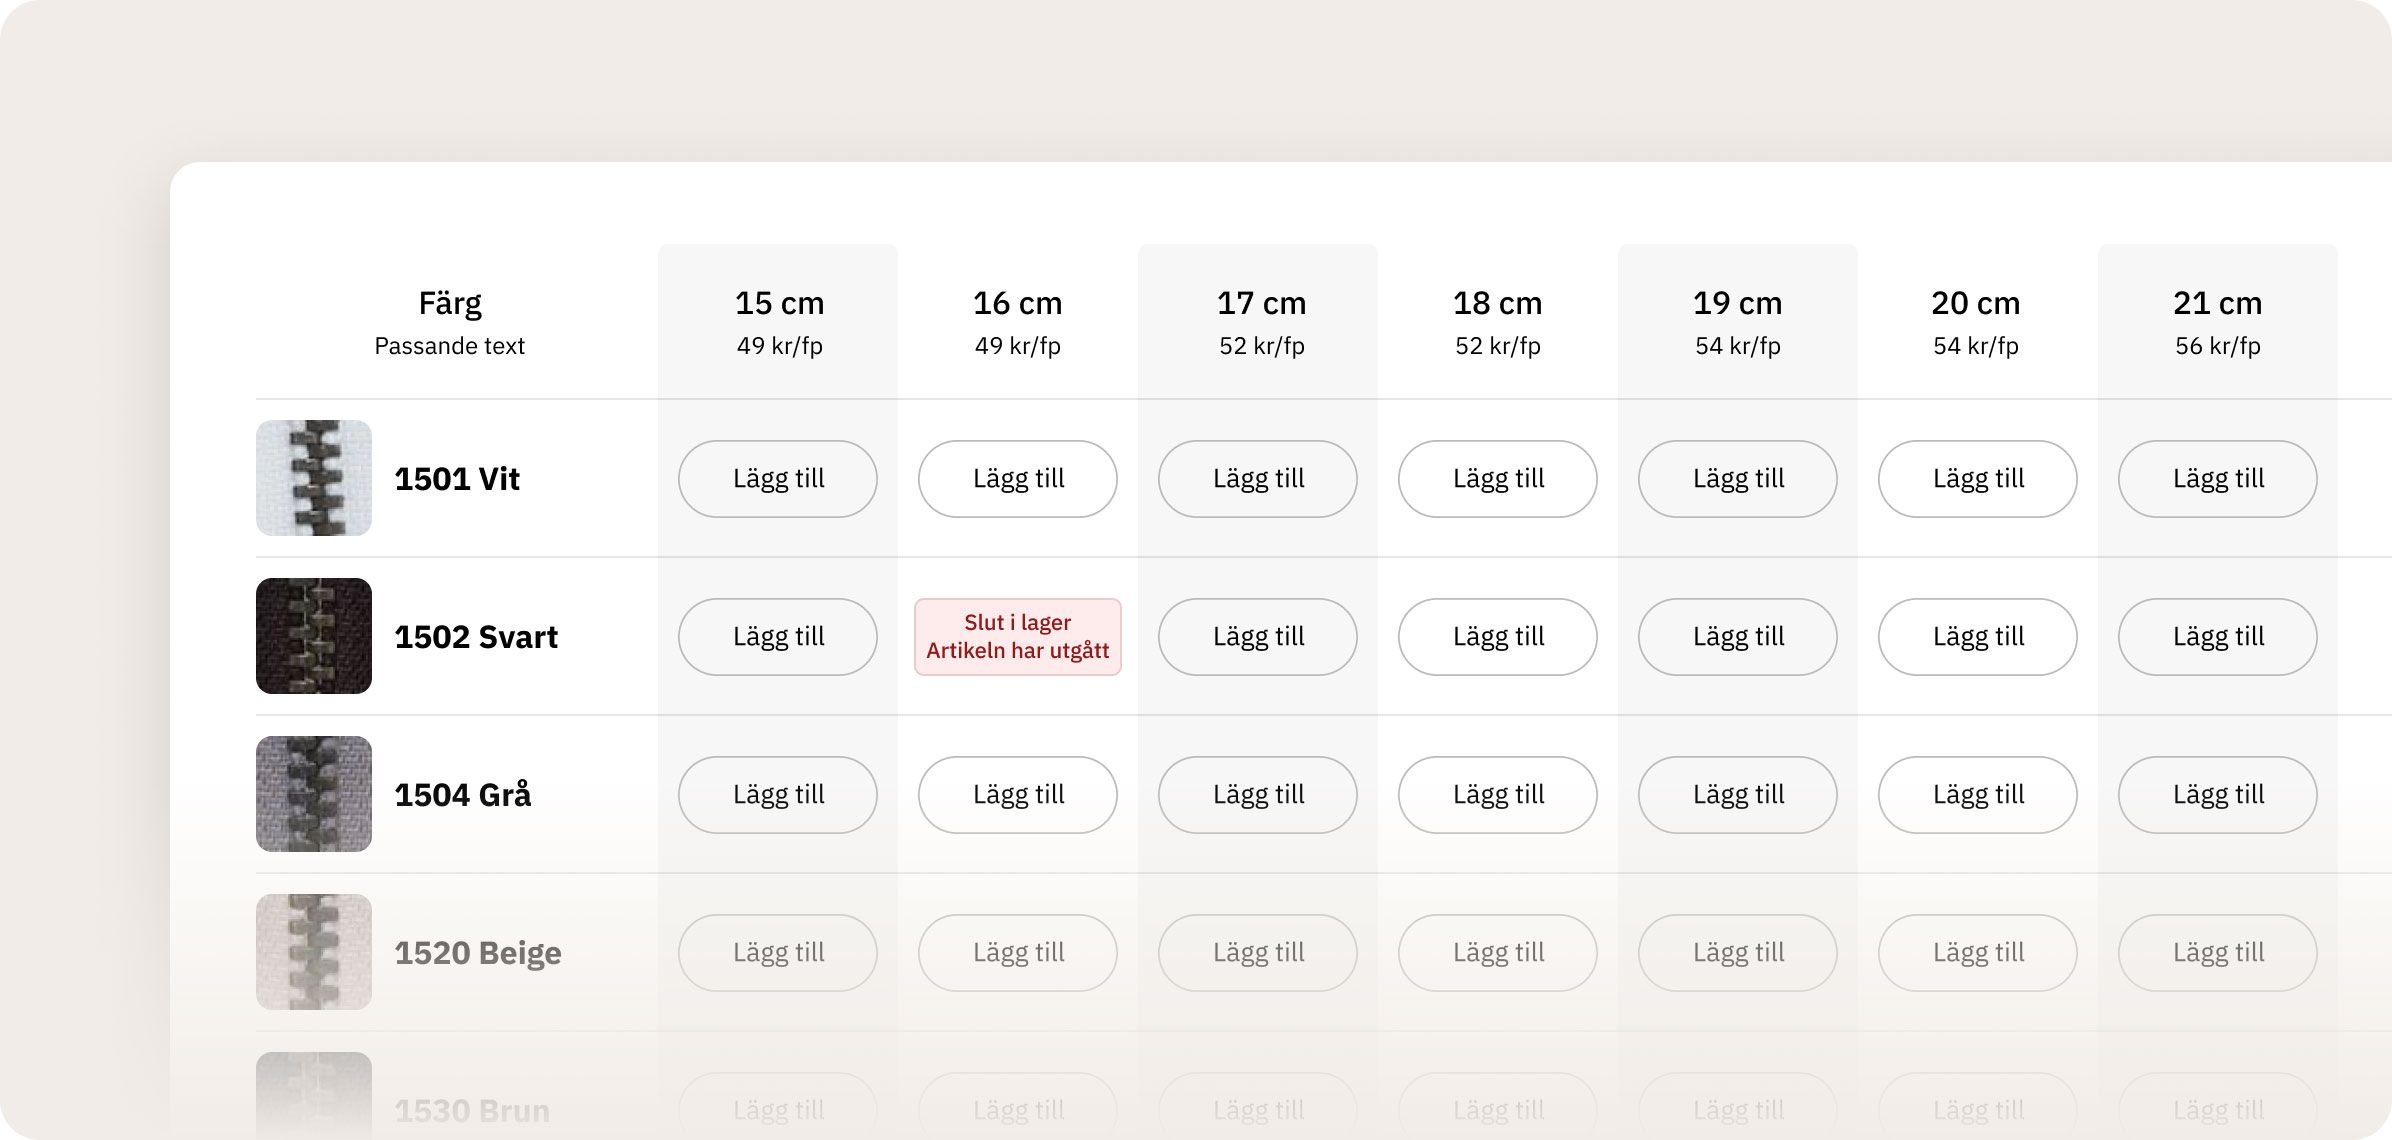Click the 1502 Svart zipper thumbnail
This screenshot has width=2392, height=1140.
coord(314,636)
